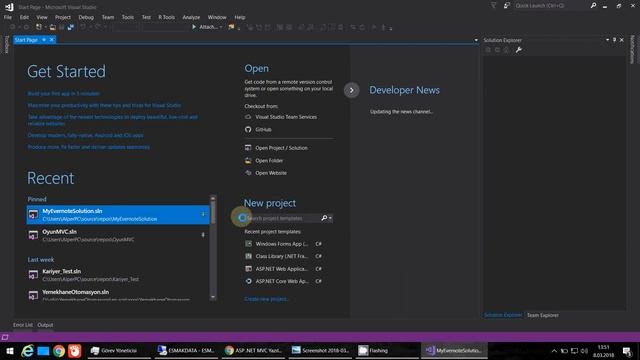This screenshot has width=640, height=360.
Task: Select the ASP.NET Core Web Application template
Action: [283, 281]
